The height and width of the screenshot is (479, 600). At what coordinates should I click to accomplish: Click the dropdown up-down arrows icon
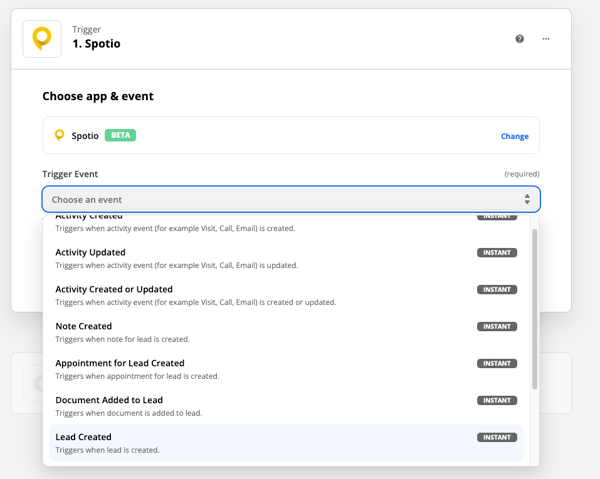pos(527,199)
